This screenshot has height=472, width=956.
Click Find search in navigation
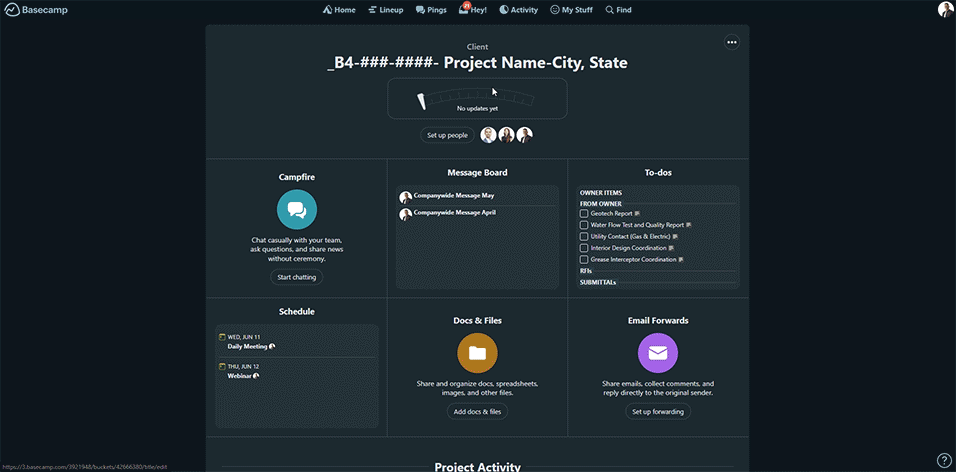coord(618,10)
